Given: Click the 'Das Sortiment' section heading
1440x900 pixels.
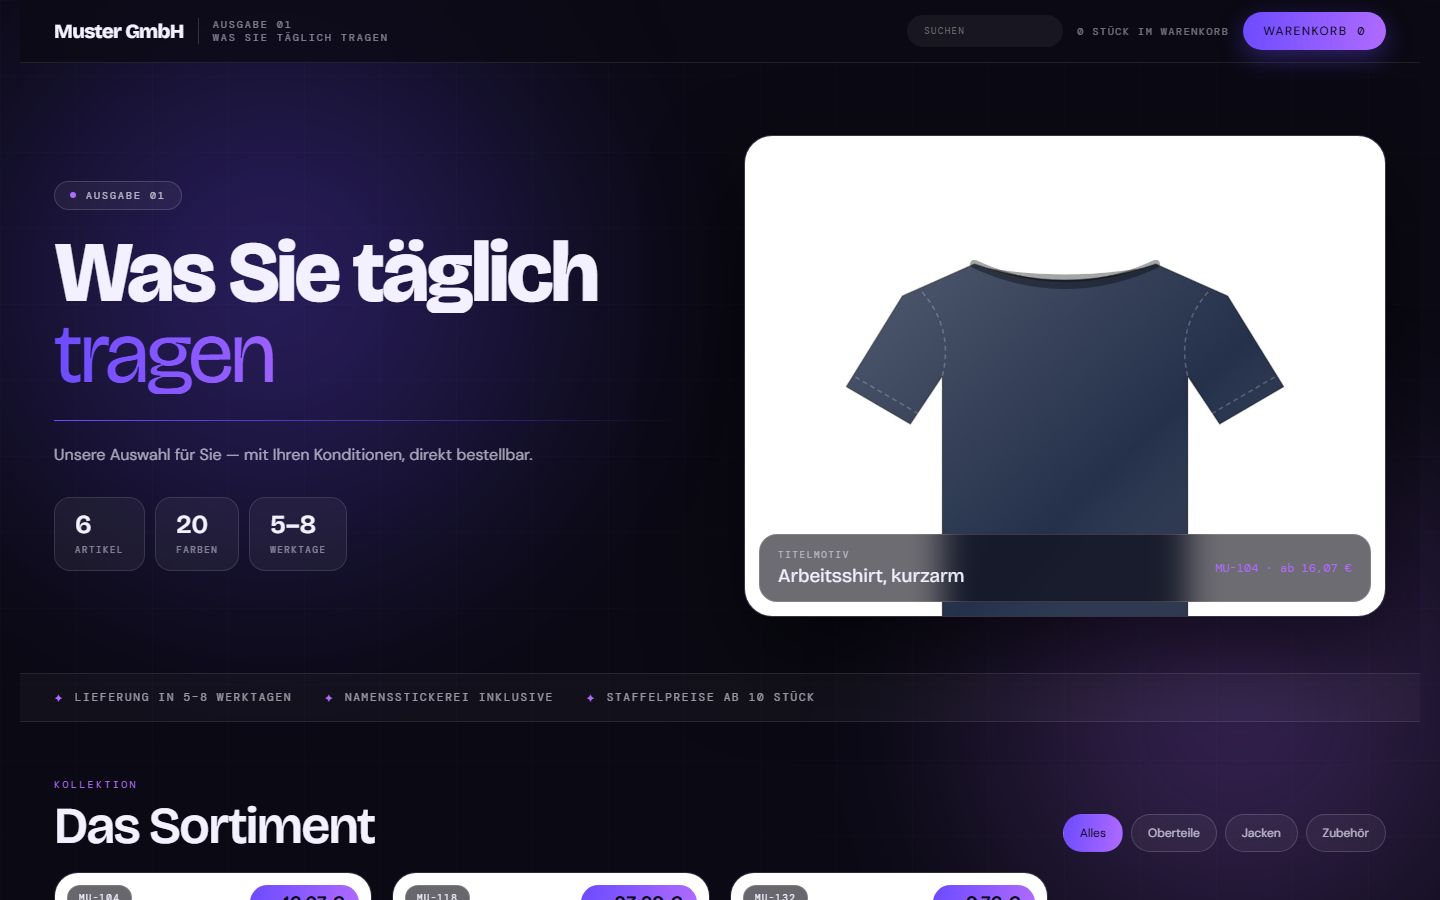Looking at the screenshot, I should pyautogui.click(x=214, y=826).
